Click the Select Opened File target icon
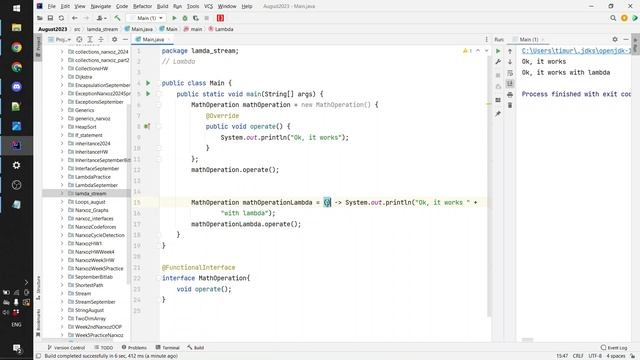Screen dimensions: 640x360 [79, 39]
